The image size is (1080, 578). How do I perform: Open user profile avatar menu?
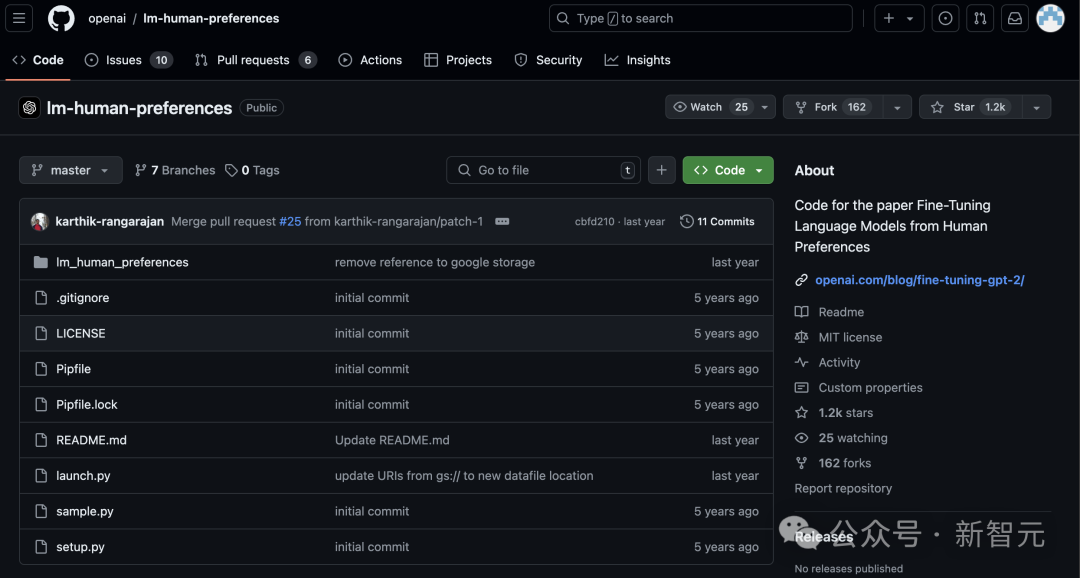click(x=1050, y=18)
